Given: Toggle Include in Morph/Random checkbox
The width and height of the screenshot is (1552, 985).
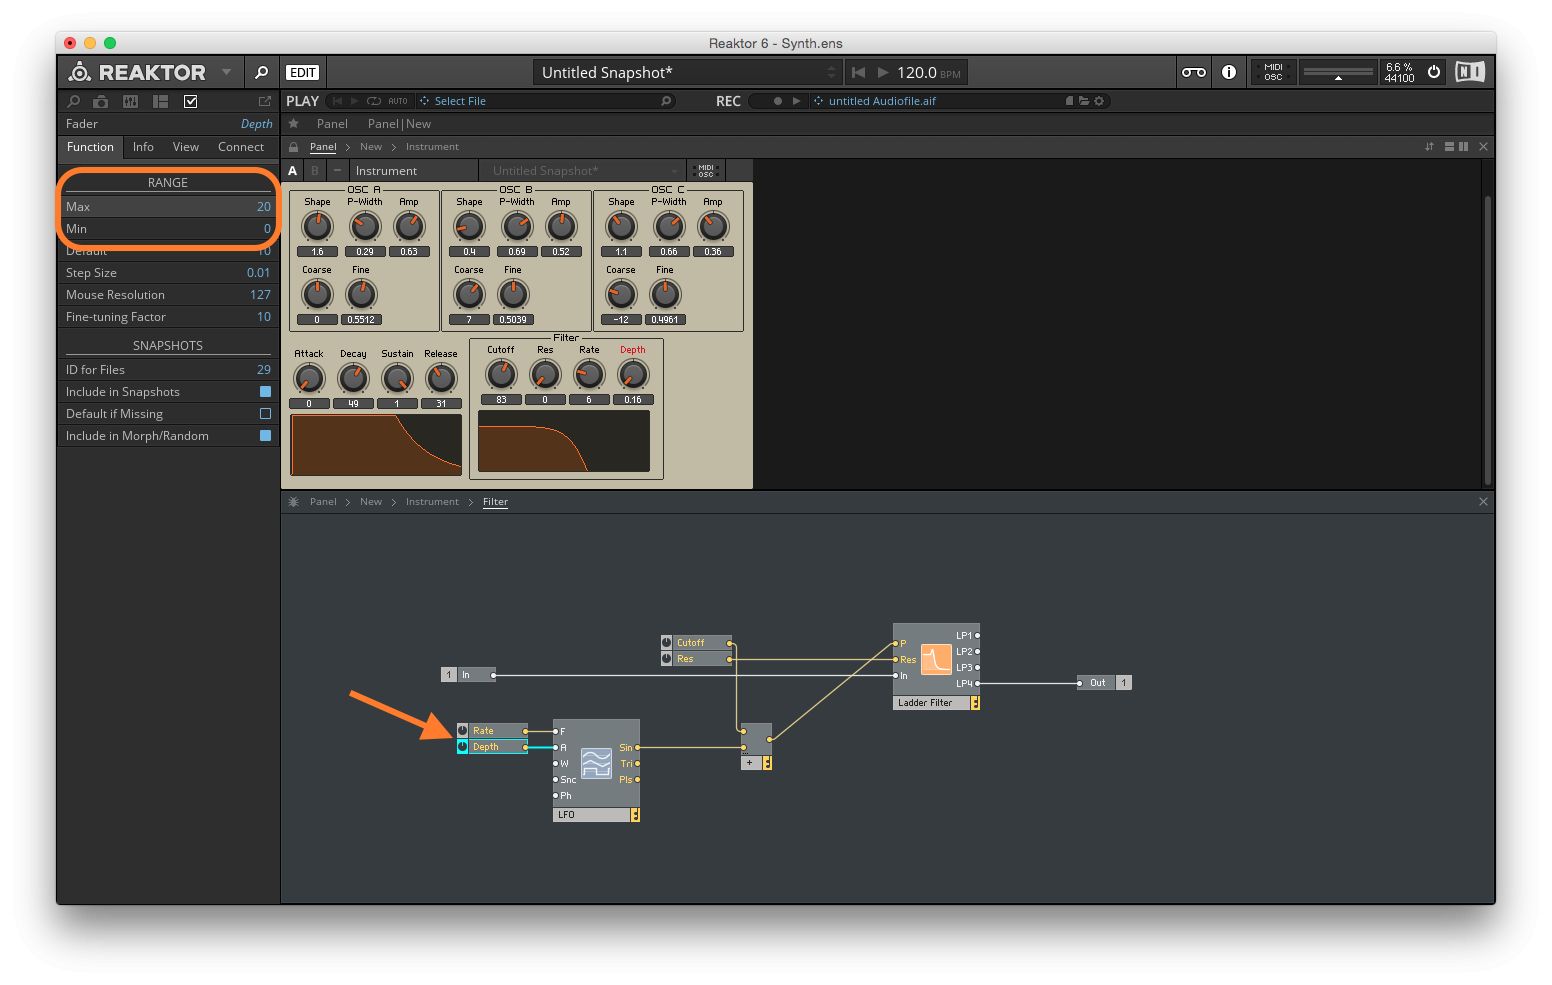Looking at the screenshot, I should 265,436.
